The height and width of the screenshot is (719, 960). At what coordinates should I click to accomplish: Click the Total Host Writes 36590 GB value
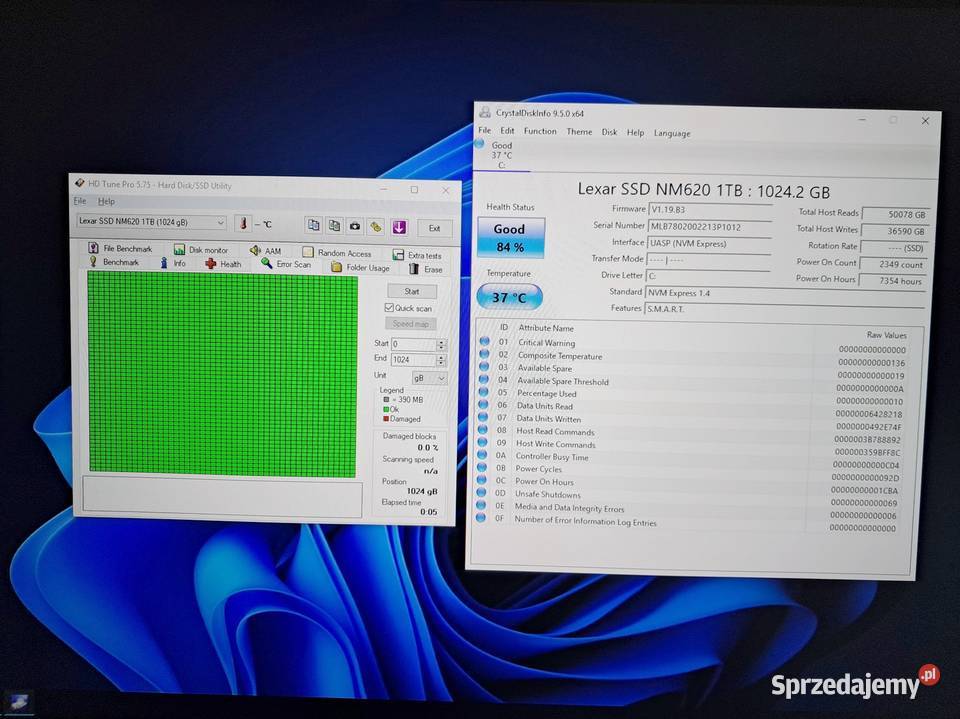pos(894,231)
